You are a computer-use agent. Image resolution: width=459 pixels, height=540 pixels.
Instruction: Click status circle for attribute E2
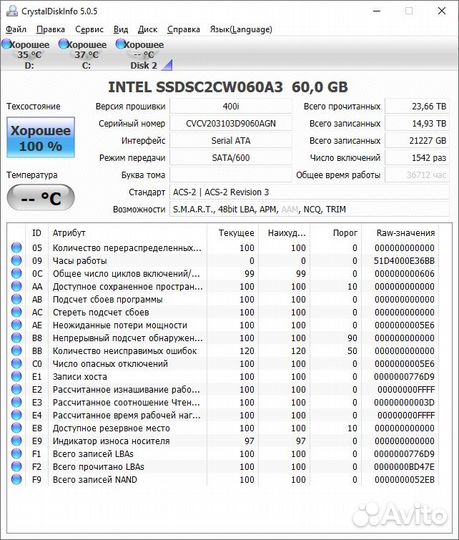tap(16, 390)
